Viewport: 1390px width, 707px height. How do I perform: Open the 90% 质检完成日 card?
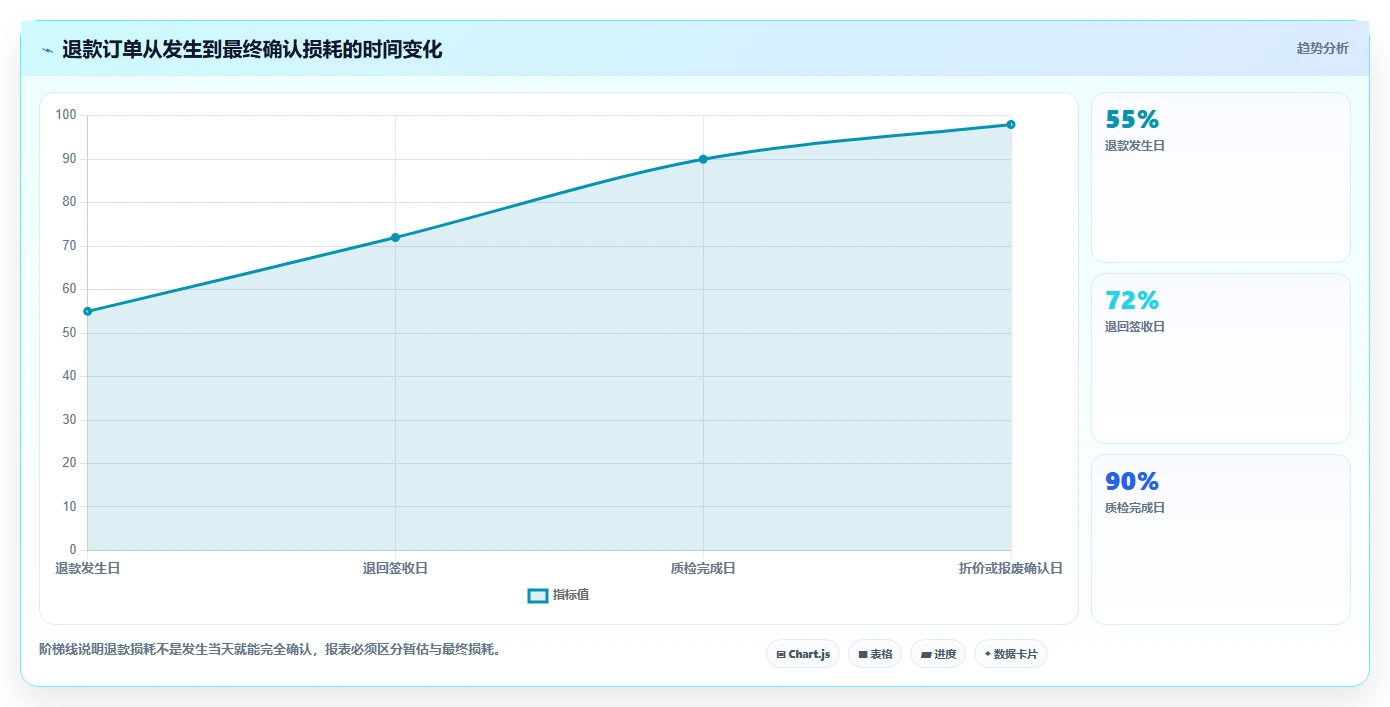pyautogui.click(x=1221, y=539)
